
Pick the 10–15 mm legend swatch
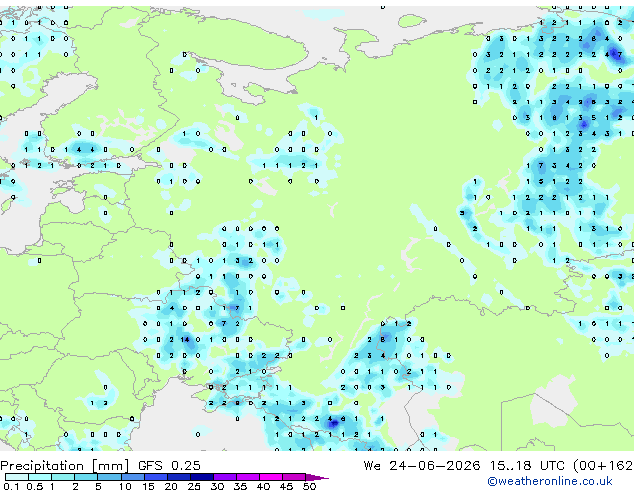[132, 477]
